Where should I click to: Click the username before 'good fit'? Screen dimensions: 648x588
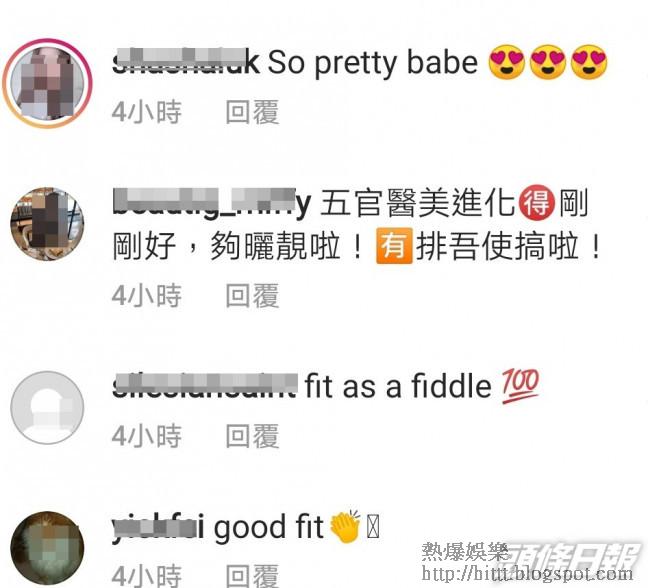click(158, 527)
